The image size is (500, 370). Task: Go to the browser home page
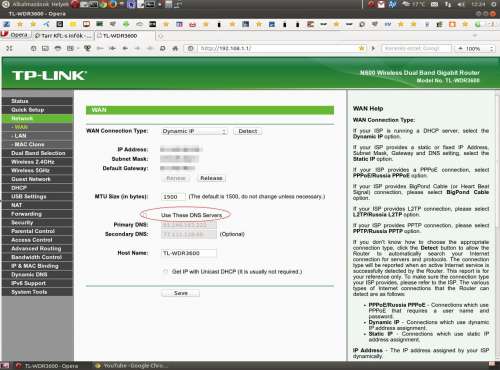175,48
